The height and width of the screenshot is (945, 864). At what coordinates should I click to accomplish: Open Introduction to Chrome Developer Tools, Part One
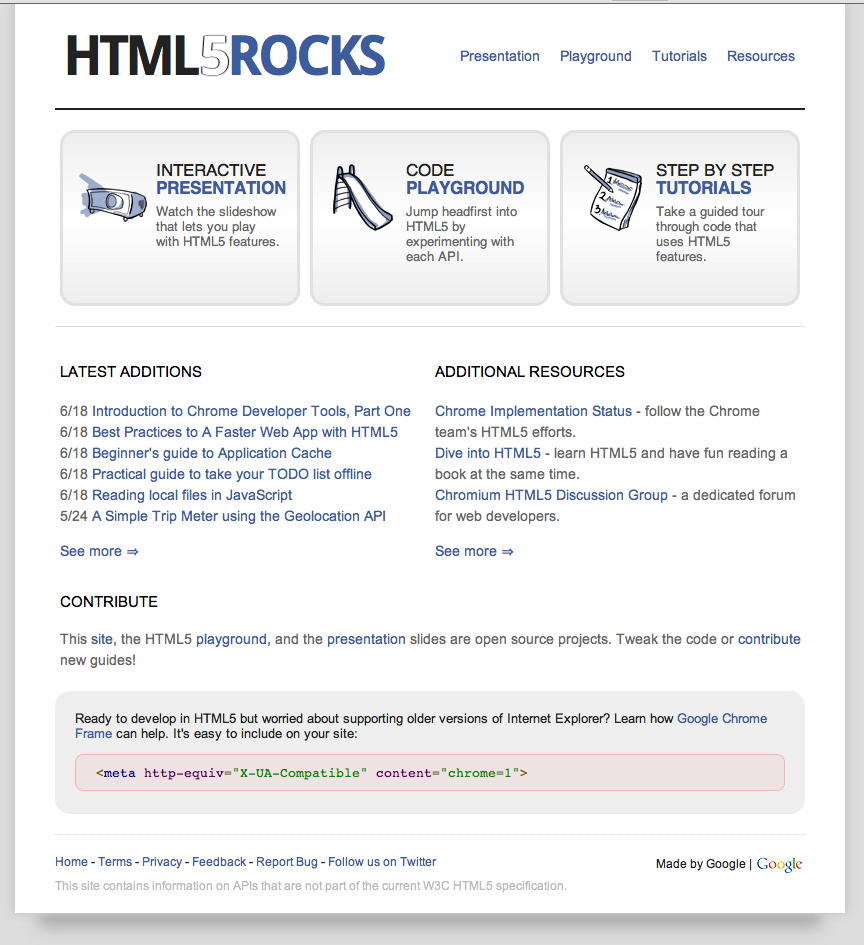pyautogui.click(x=251, y=411)
